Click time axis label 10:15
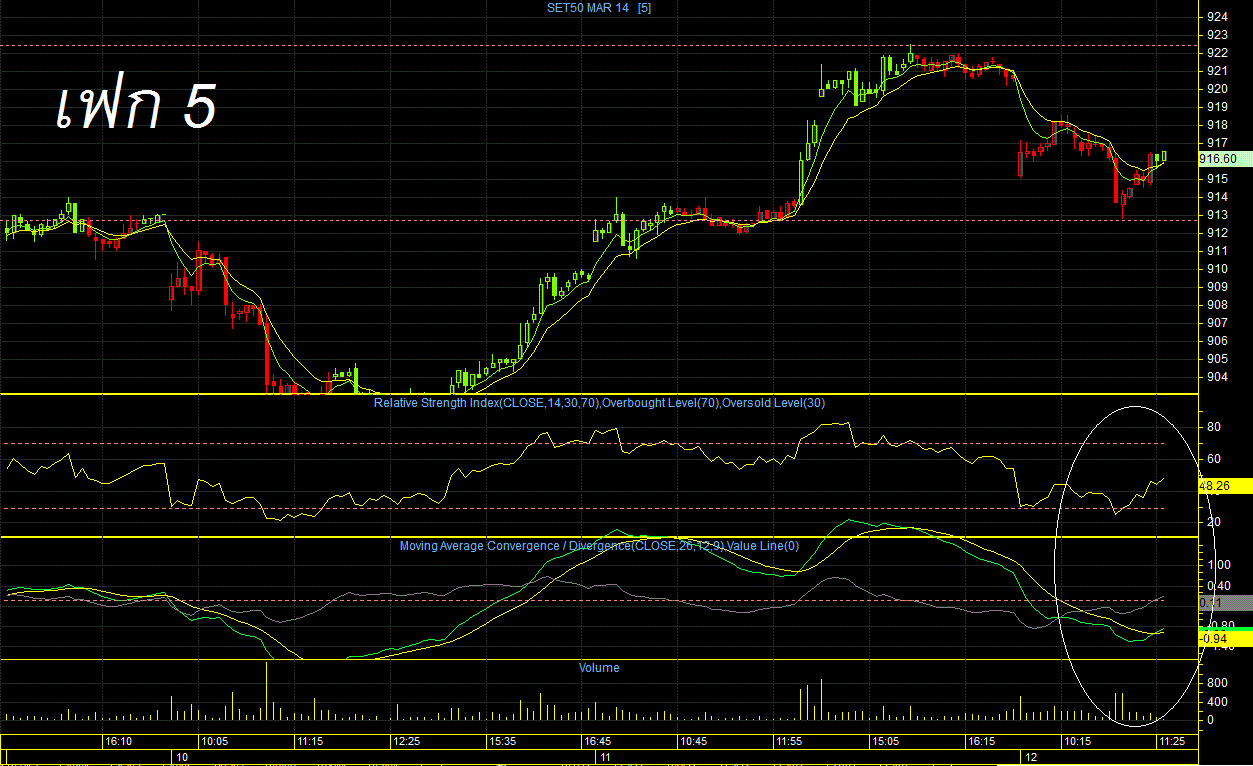The width and height of the screenshot is (1253, 766). (x=1077, y=742)
